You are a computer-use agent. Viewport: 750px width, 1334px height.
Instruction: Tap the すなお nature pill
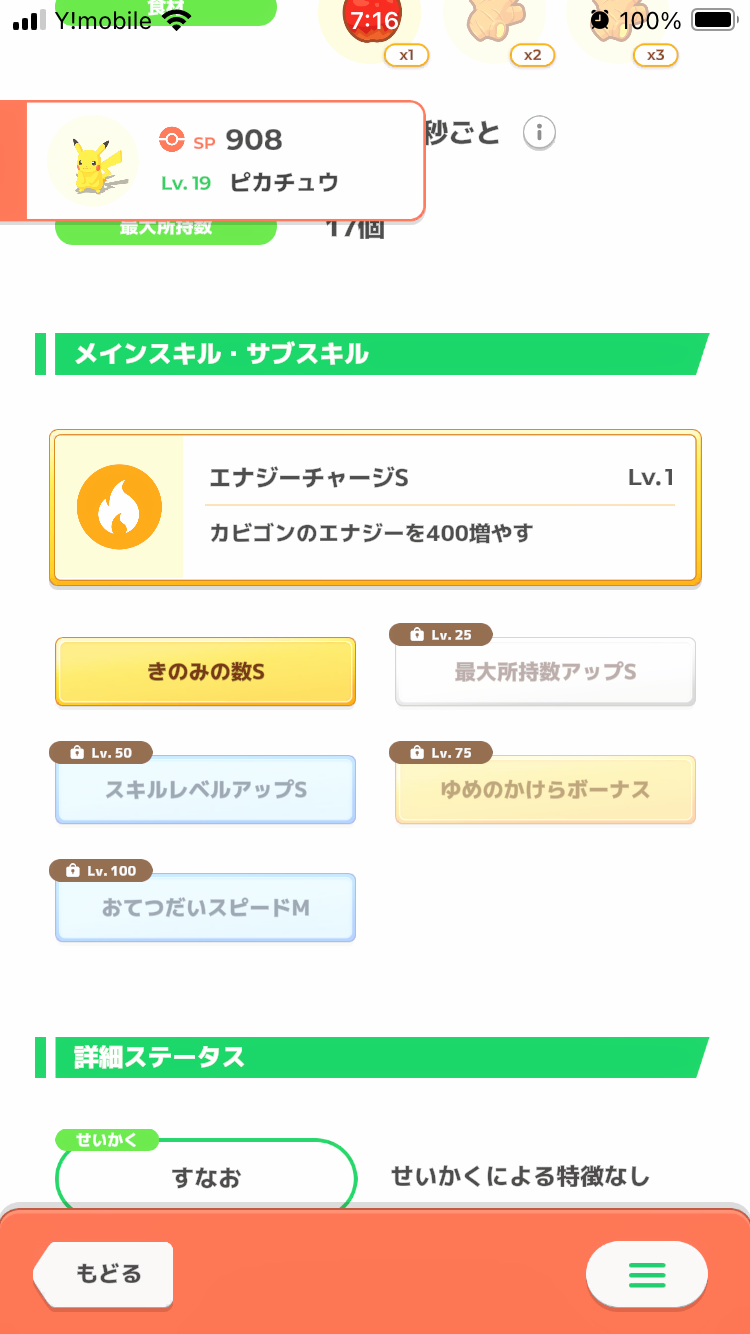pos(205,1177)
